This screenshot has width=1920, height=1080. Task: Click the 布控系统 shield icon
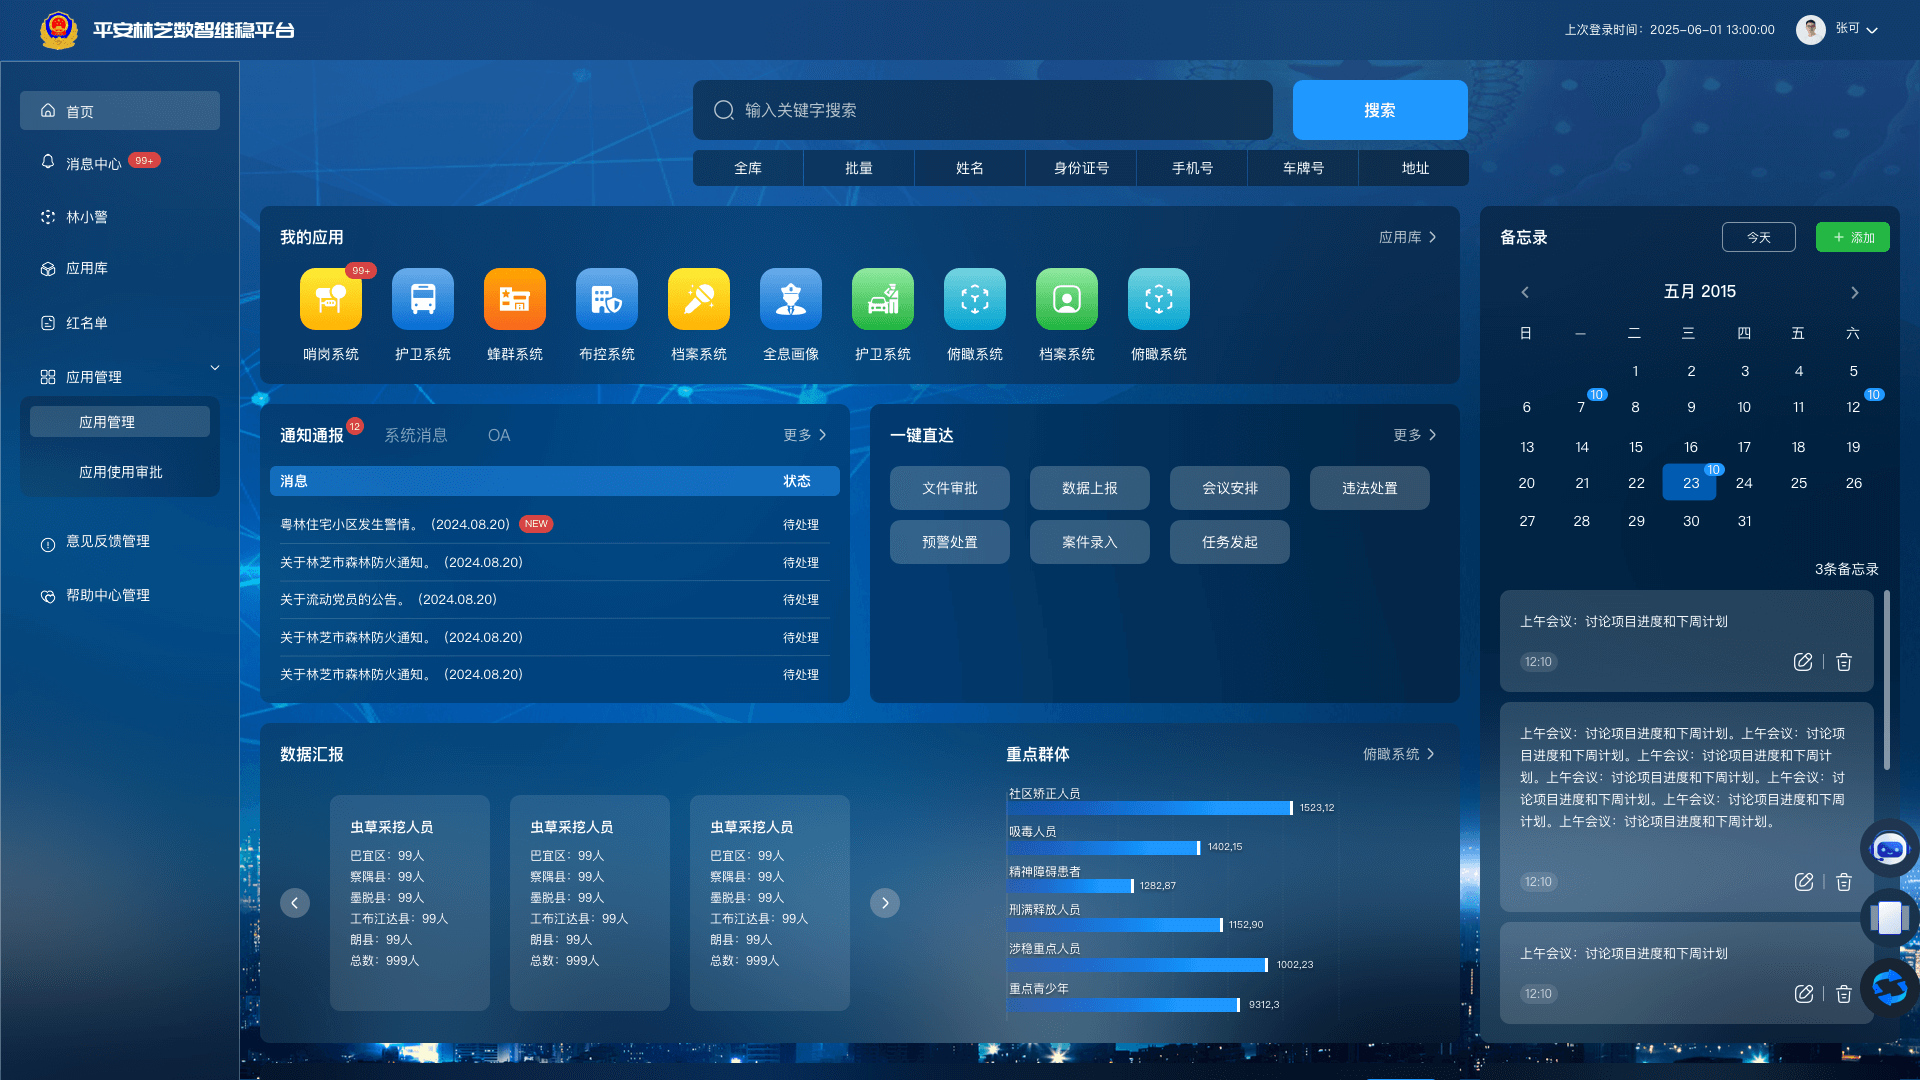tap(607, 299)
